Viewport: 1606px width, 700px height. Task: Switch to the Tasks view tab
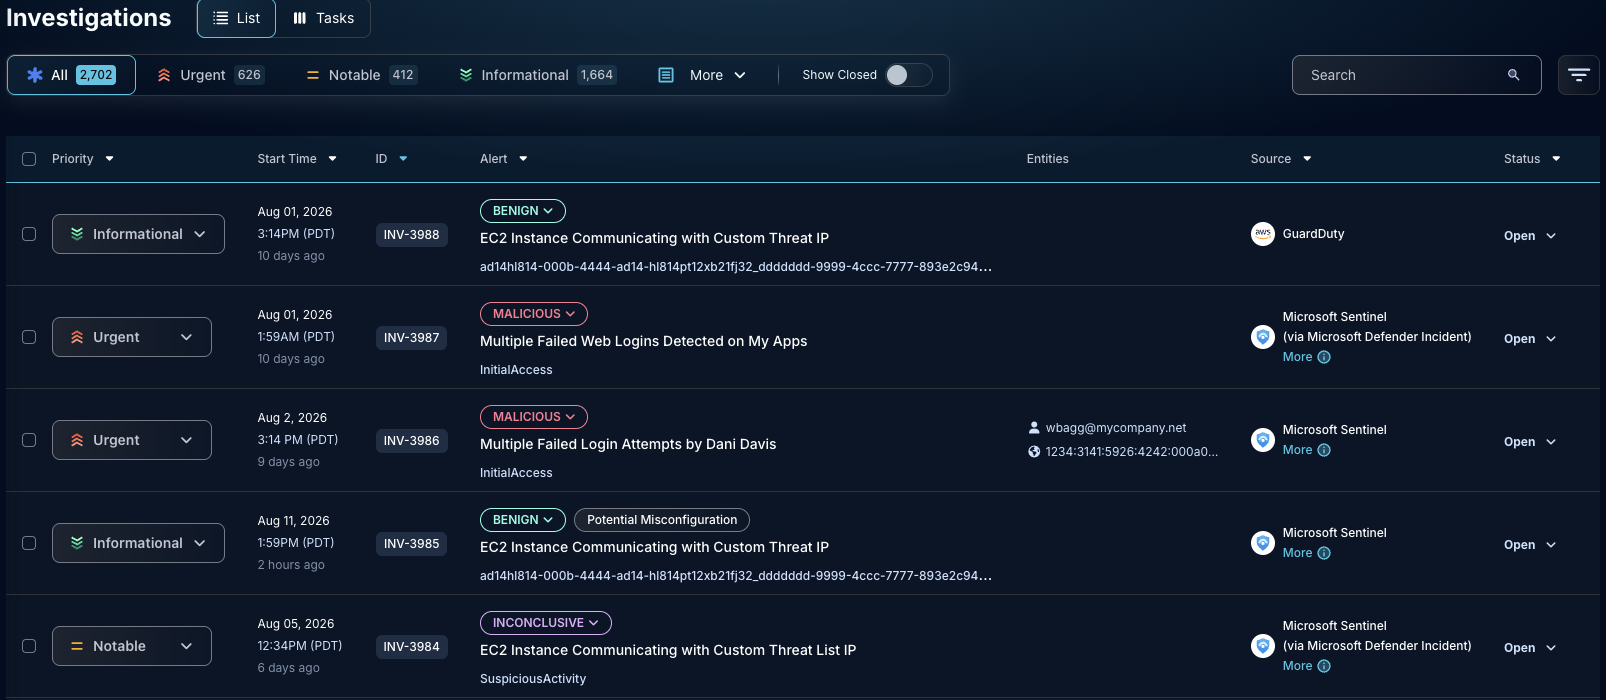(x=324, y=18)
